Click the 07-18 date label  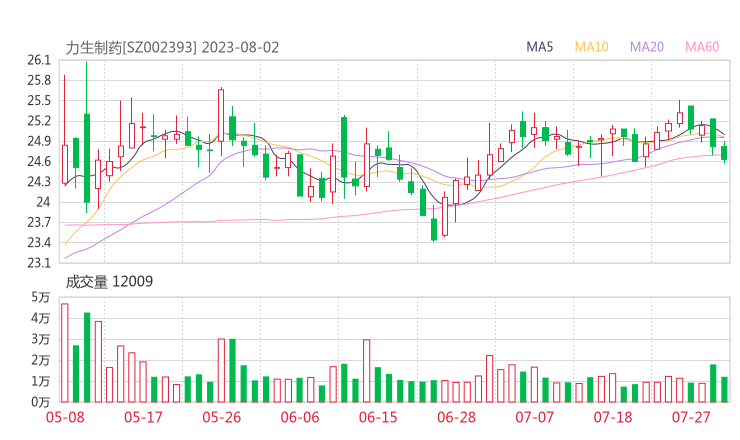point(613,417)
